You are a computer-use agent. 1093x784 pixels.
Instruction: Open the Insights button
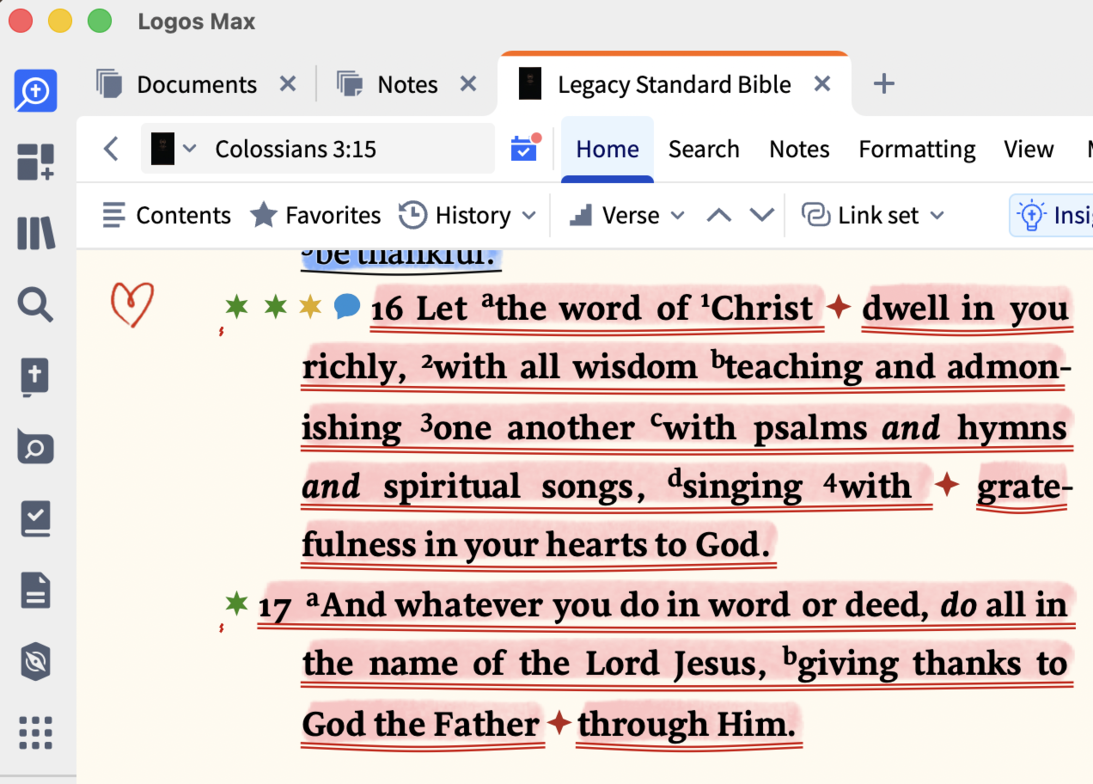1052,215
